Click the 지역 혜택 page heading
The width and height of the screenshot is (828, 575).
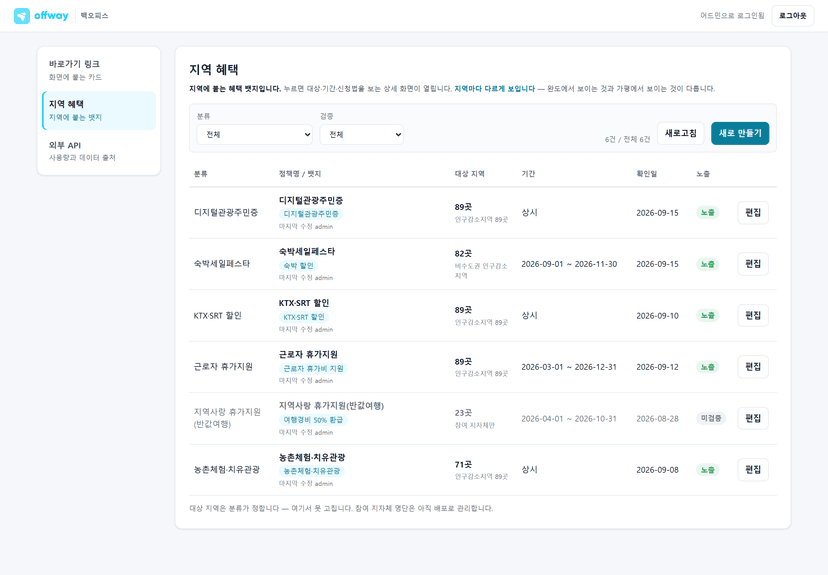[x=214, y=70]
